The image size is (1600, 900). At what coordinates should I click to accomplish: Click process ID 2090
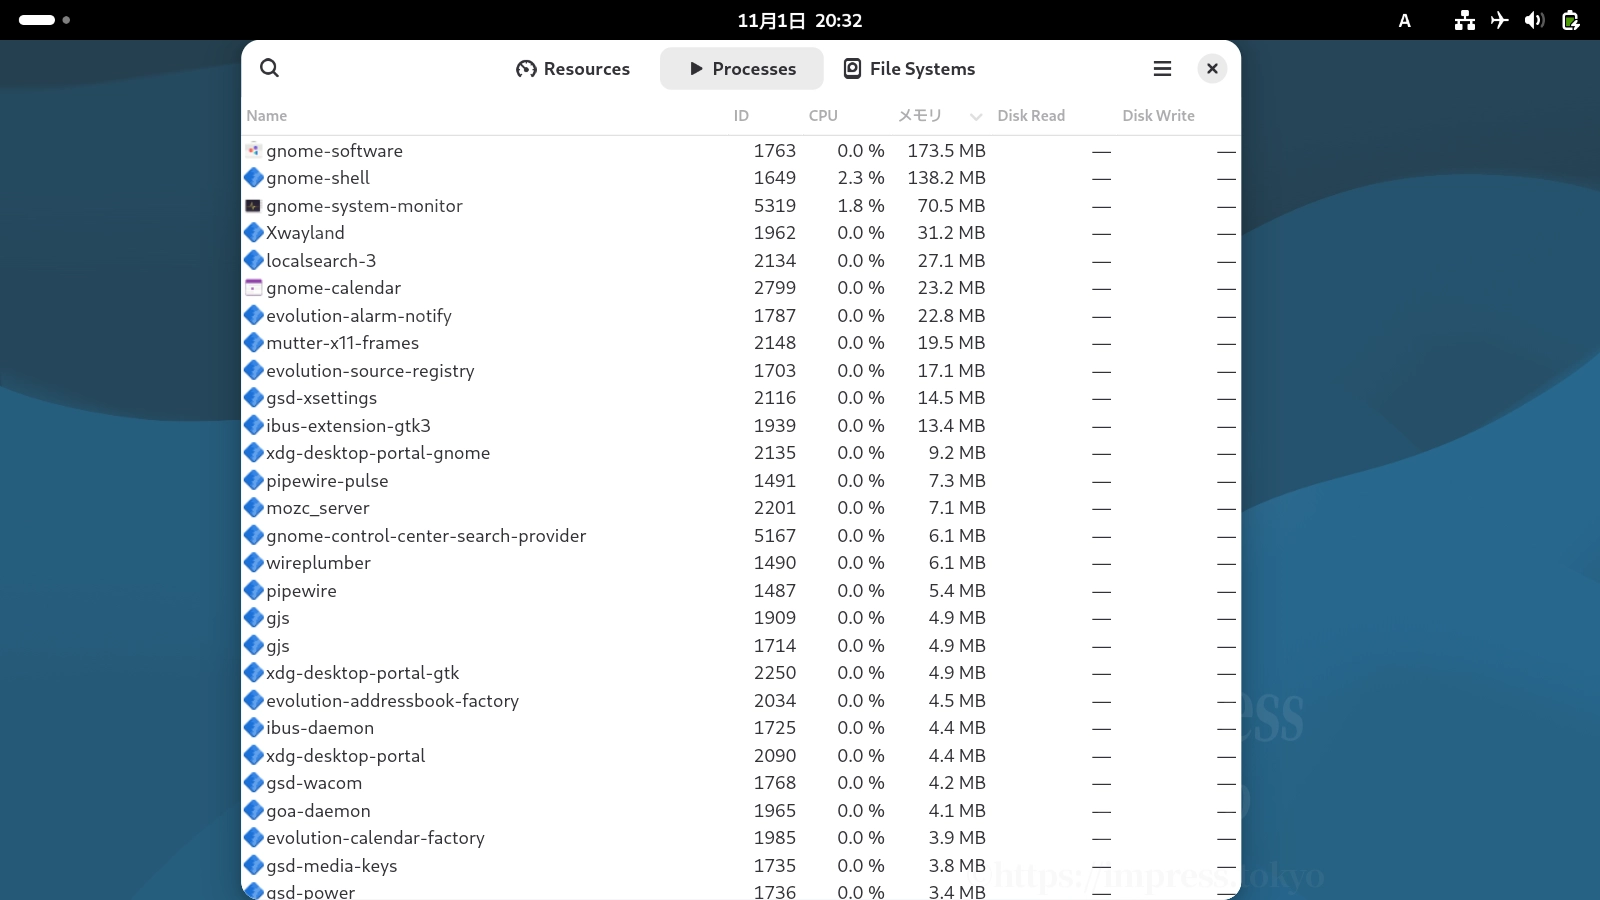pos(775,755)
